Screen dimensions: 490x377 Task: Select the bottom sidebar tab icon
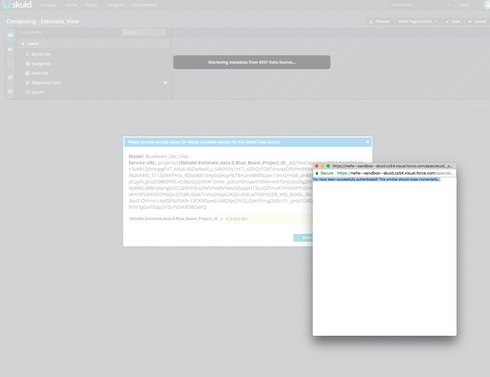[x=10, y=91]
